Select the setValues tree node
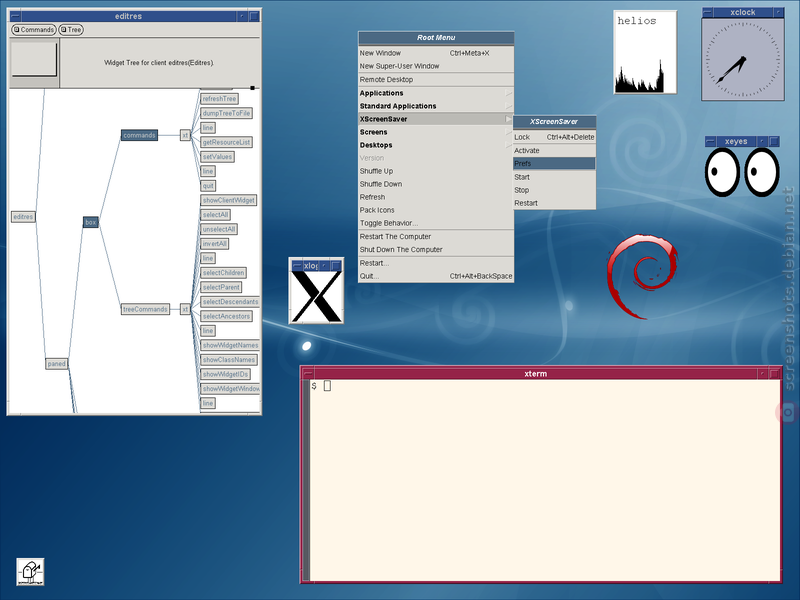800x600 pixels. pyautogui.click(x=217, y=157)
